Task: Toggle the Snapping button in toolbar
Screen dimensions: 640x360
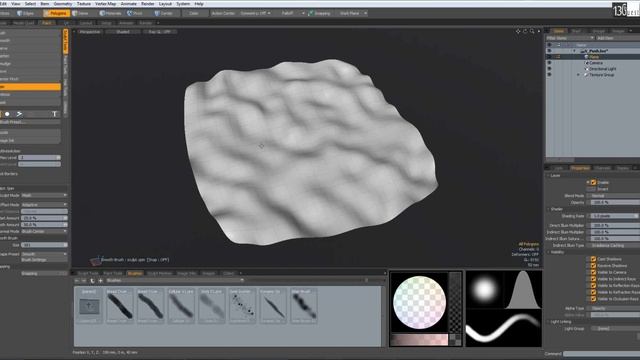Action: tap(320, 13)
